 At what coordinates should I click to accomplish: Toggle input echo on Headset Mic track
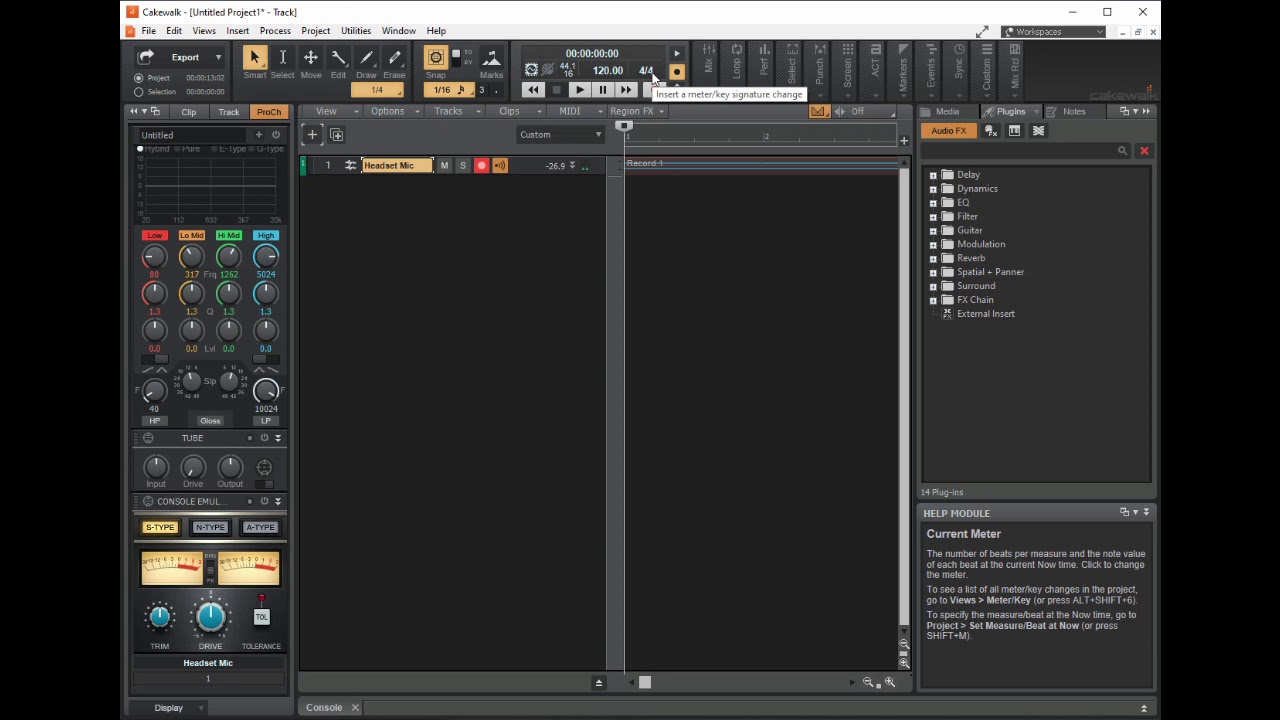pyautogui.click(x=500, y=165)
